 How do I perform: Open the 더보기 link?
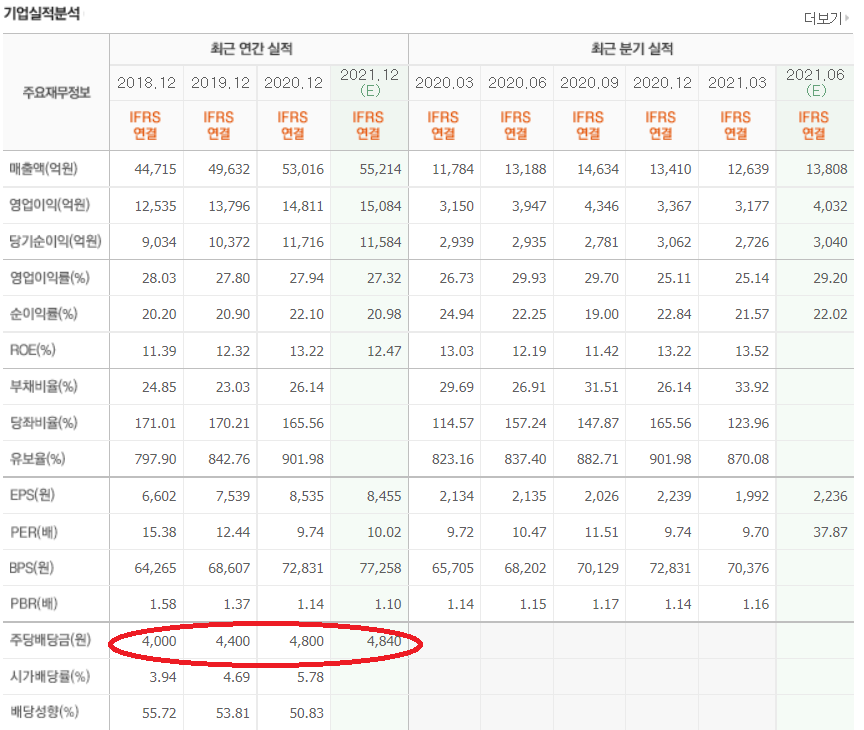(x=827, y=18)
